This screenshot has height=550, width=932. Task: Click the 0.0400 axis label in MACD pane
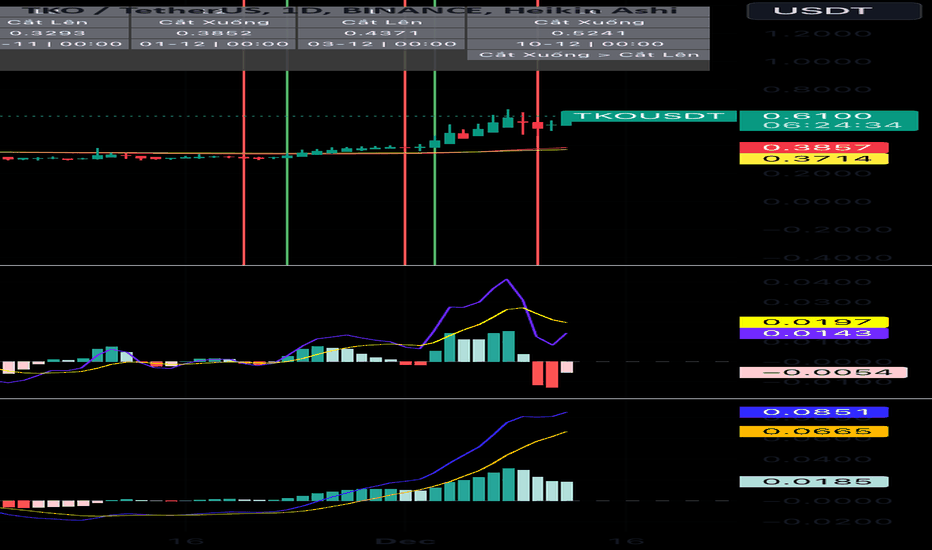[x=820, y=282]
